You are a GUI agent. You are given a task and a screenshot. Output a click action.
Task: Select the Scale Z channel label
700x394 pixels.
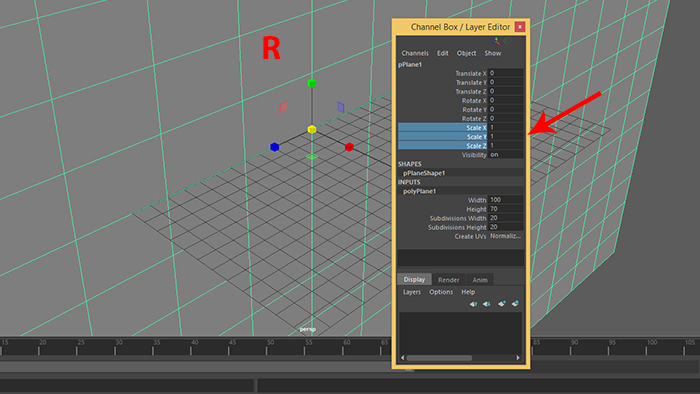coord(476,146)
